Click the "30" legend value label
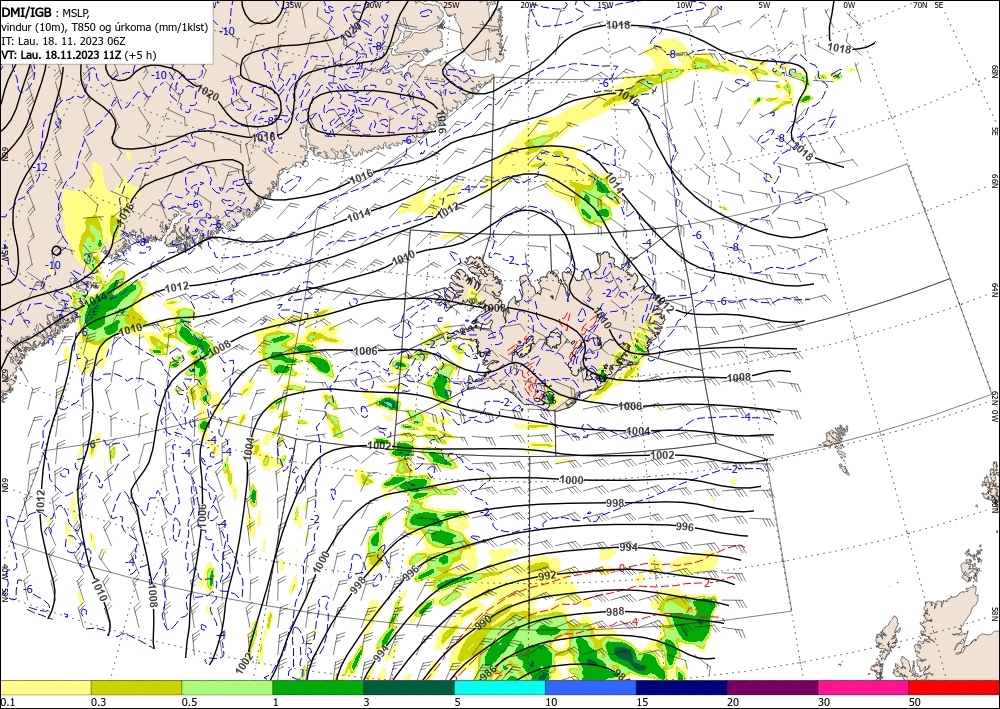The image size is (1000, 709). pos(824,702)
